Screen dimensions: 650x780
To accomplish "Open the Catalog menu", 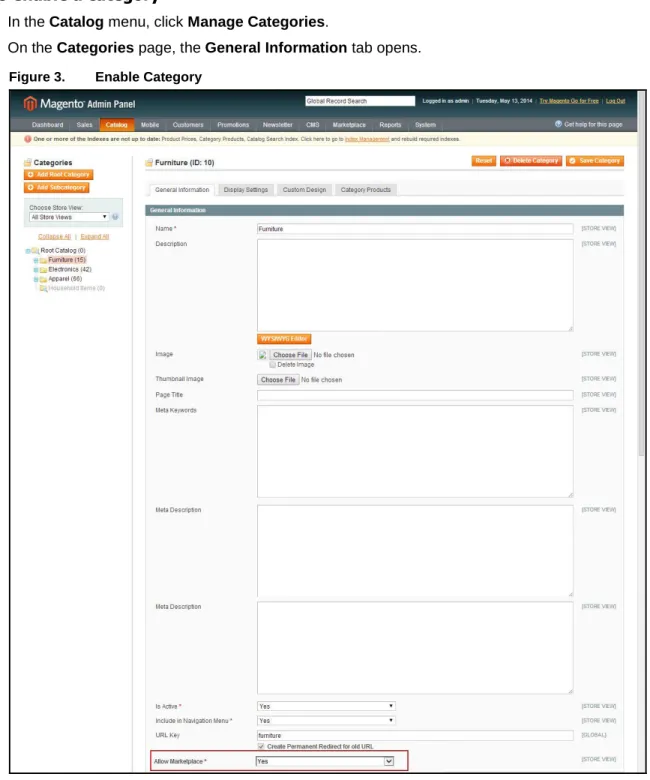I will (116, 125).
